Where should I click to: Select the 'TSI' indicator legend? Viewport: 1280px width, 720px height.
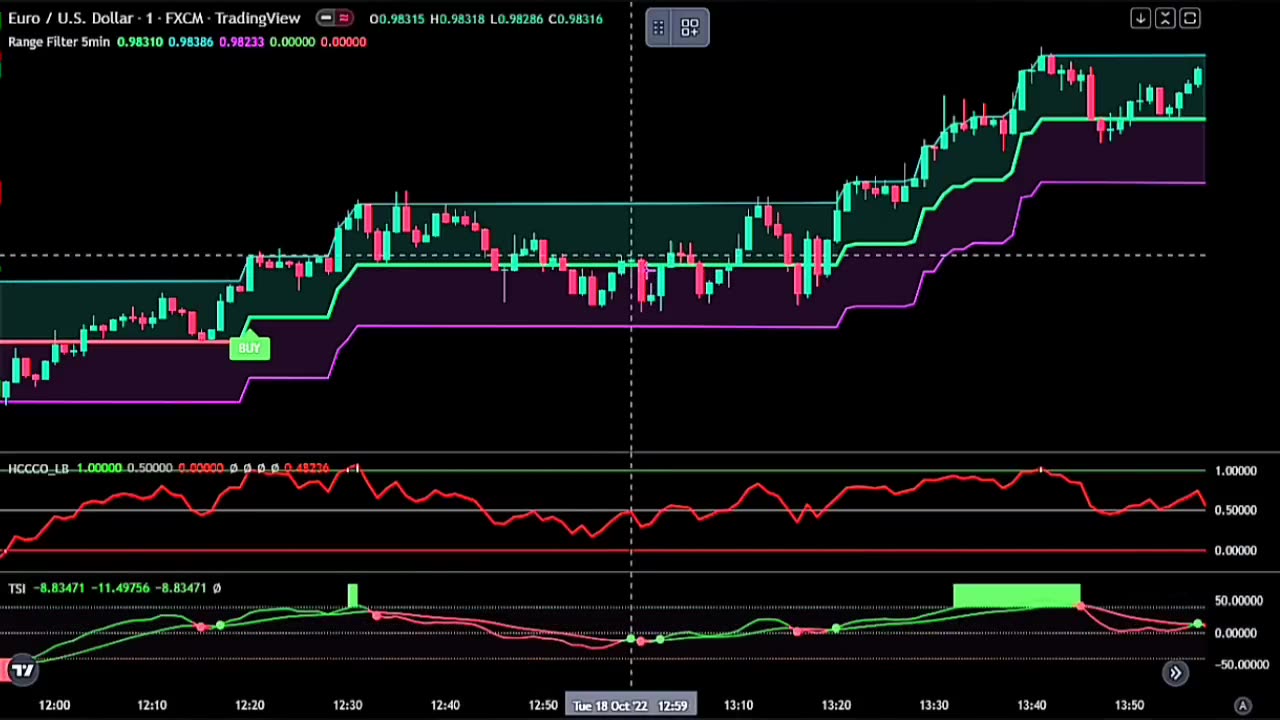17,588
